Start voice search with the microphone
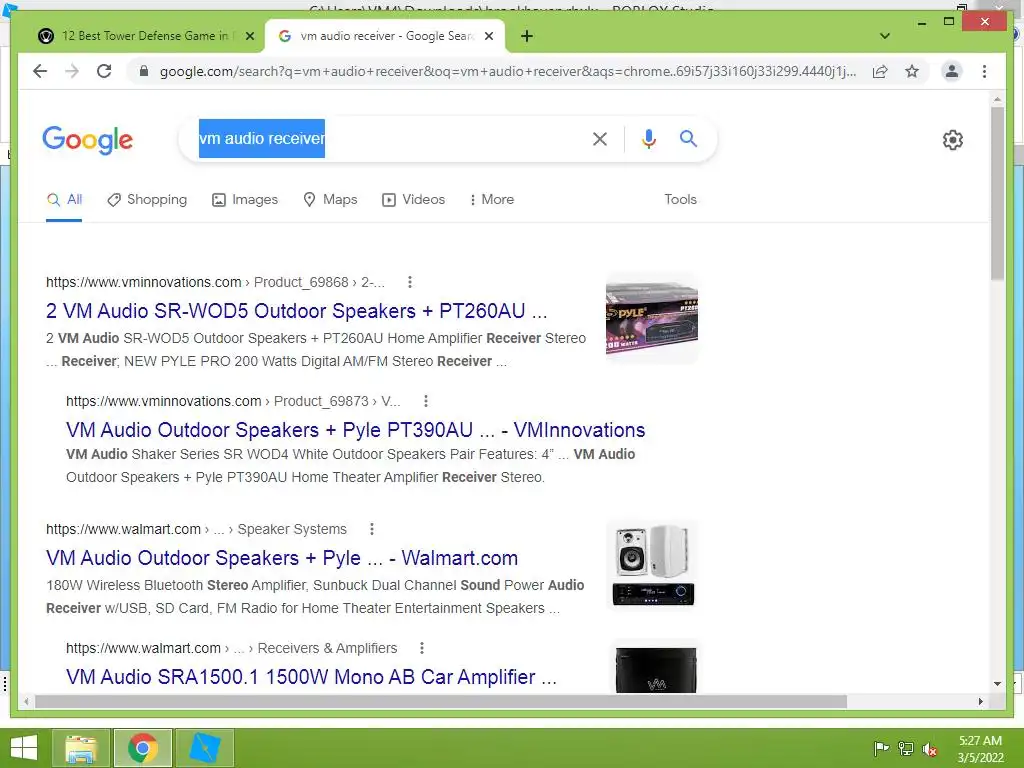 tap(648, 138)
